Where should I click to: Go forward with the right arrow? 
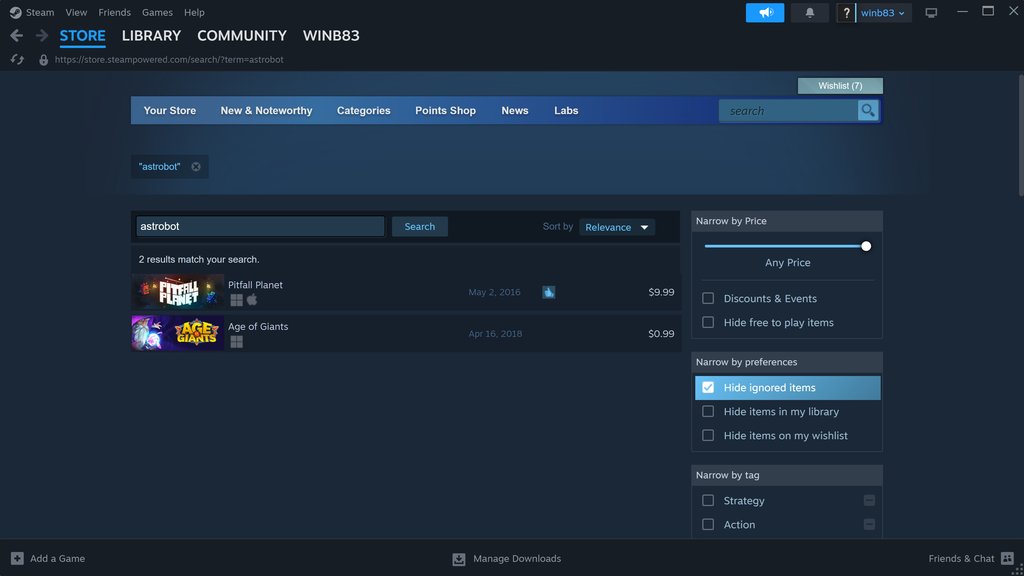coord(42,36)
